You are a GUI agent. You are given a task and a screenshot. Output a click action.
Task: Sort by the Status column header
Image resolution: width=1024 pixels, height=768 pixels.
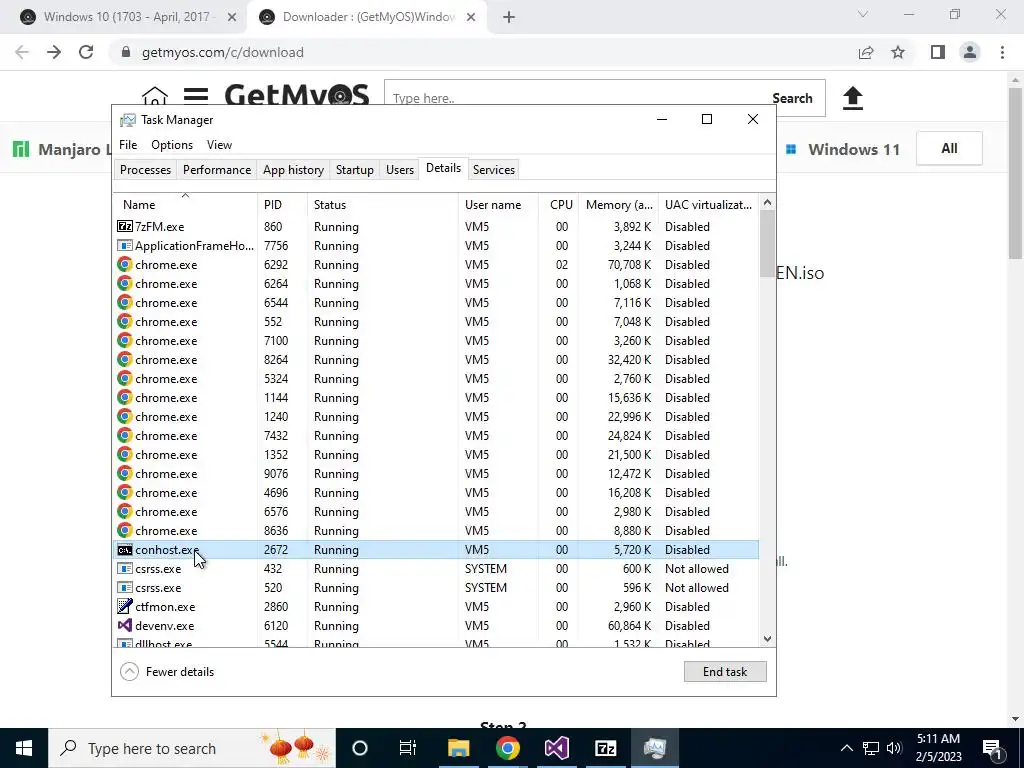click(383, 204)
